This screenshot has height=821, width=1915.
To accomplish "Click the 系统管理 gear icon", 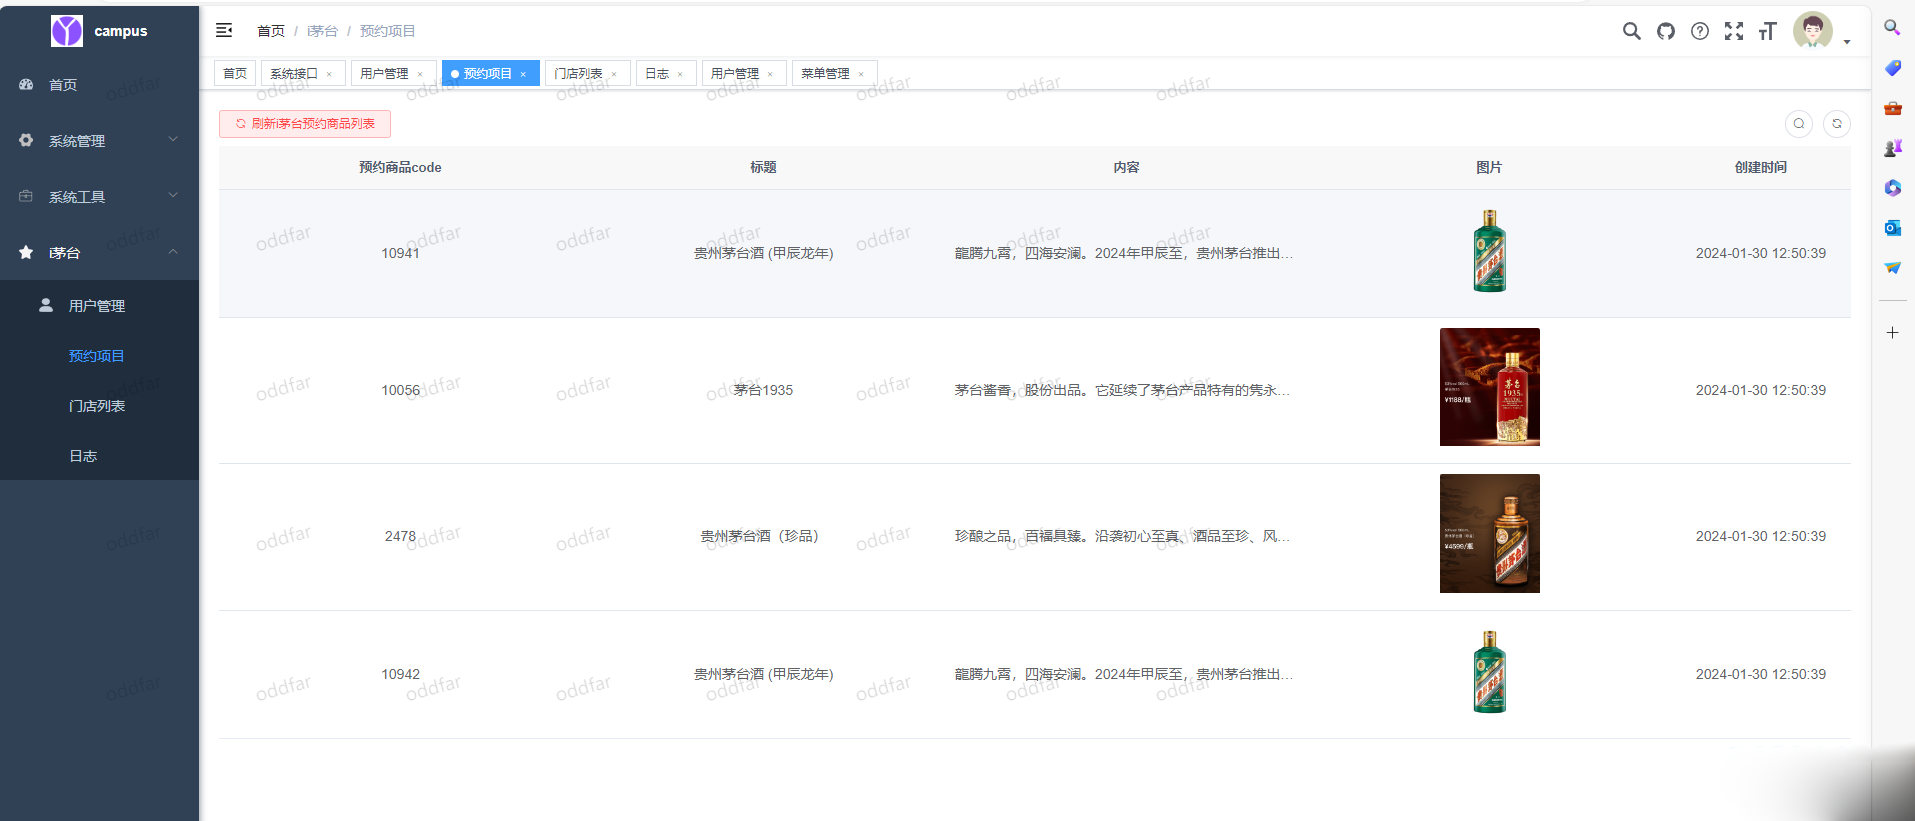I will [26, 141].
